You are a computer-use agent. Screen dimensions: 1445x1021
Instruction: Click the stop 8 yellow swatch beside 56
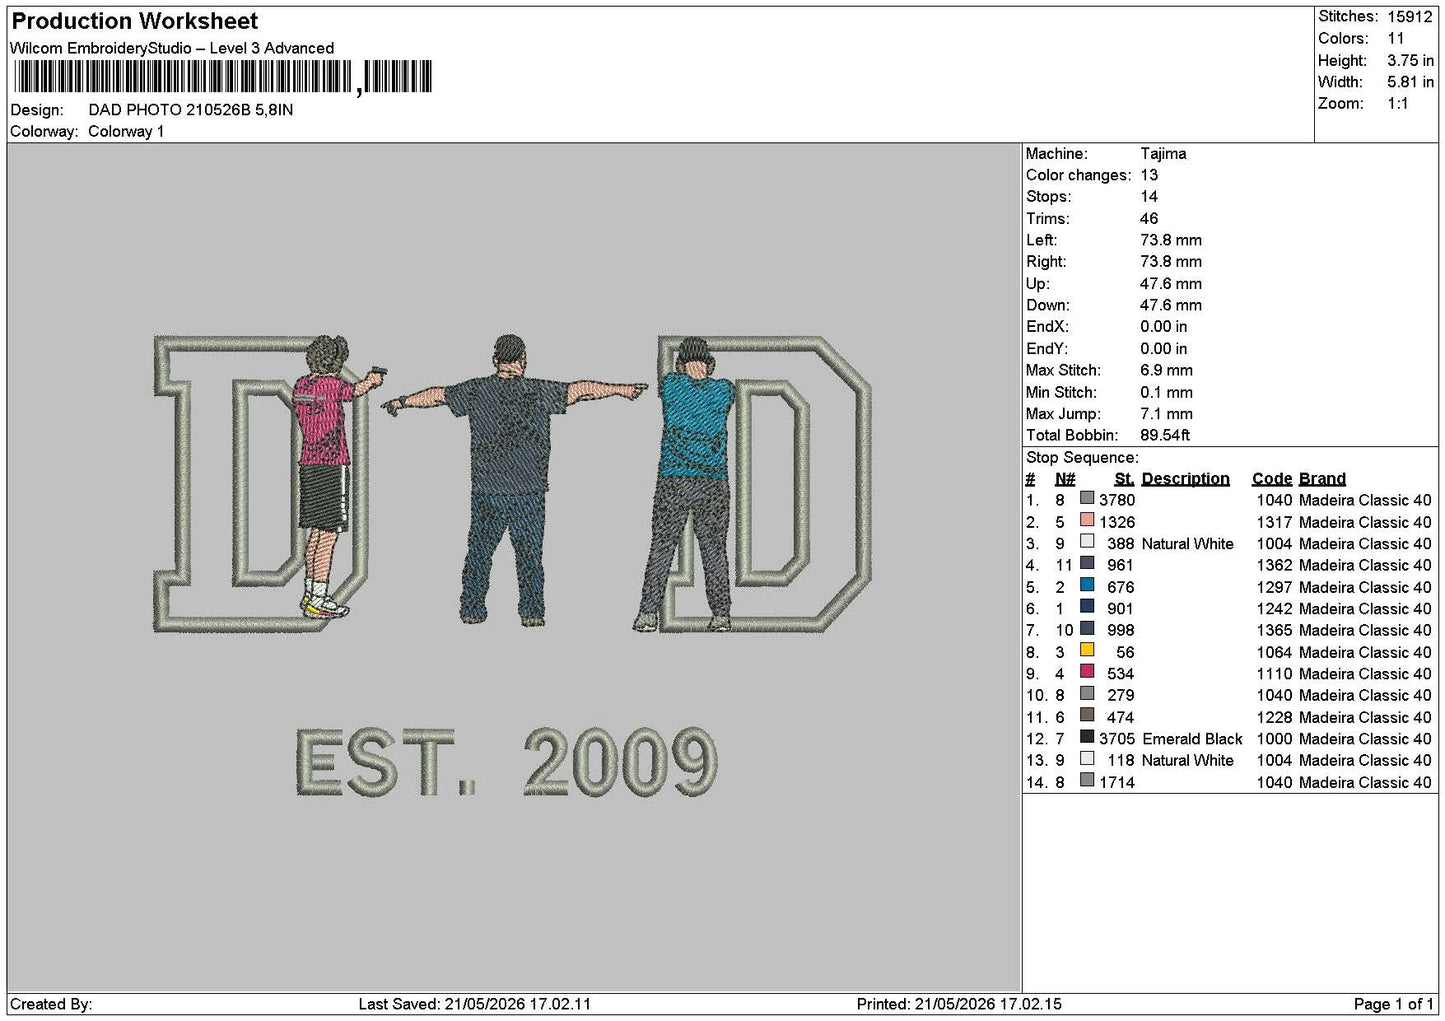[x=1087, y=651]
